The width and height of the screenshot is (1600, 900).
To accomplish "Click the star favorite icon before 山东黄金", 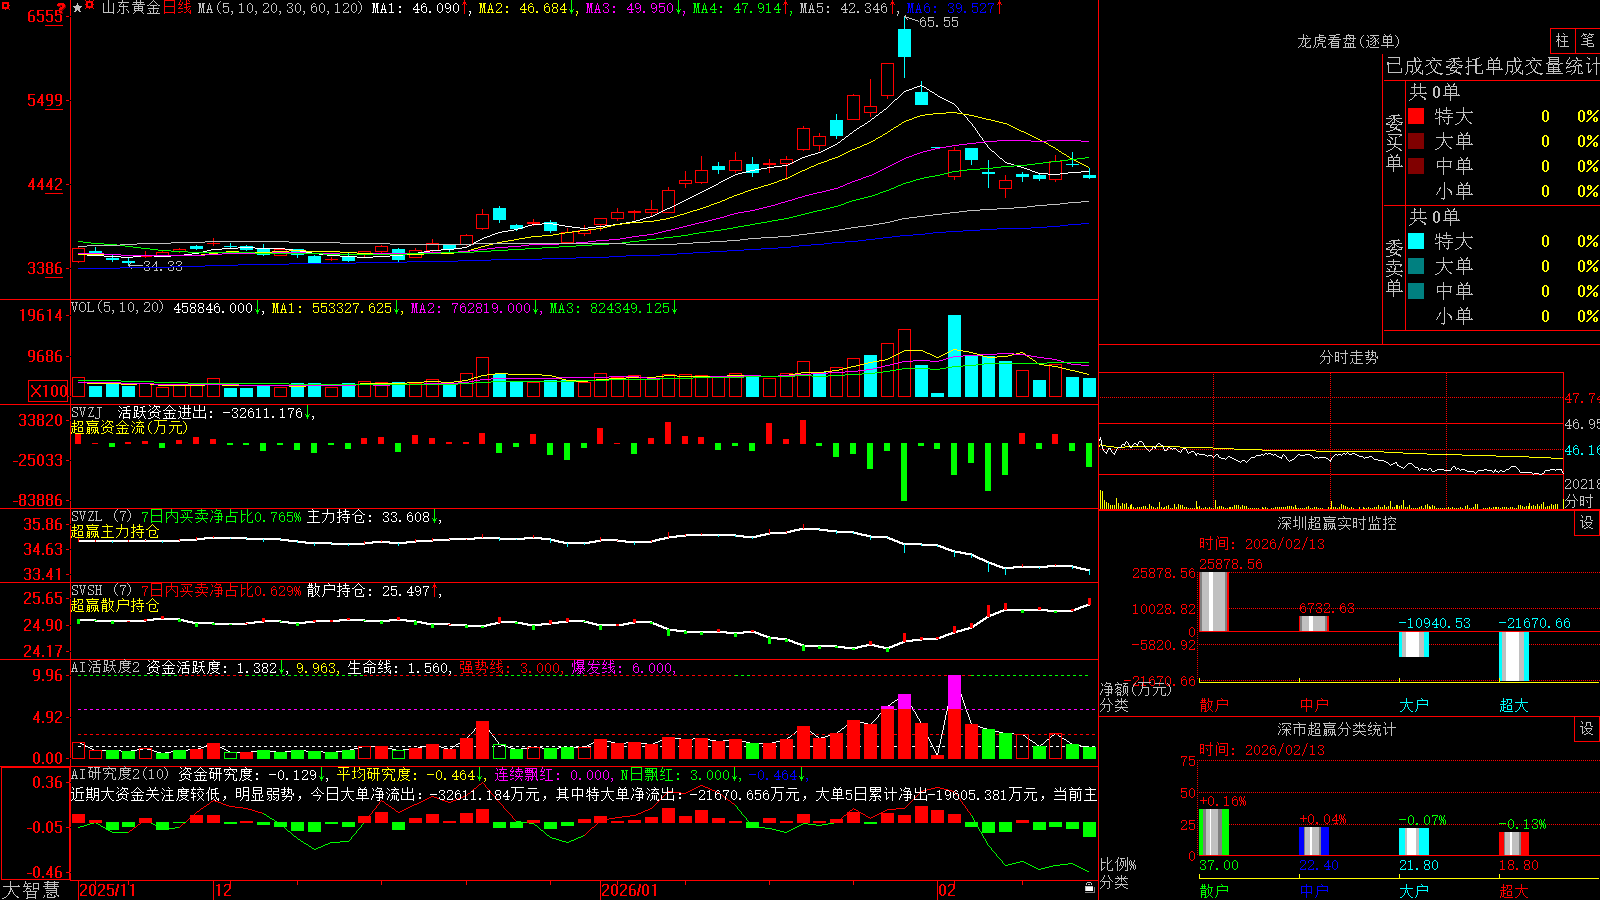I will 78,8.
